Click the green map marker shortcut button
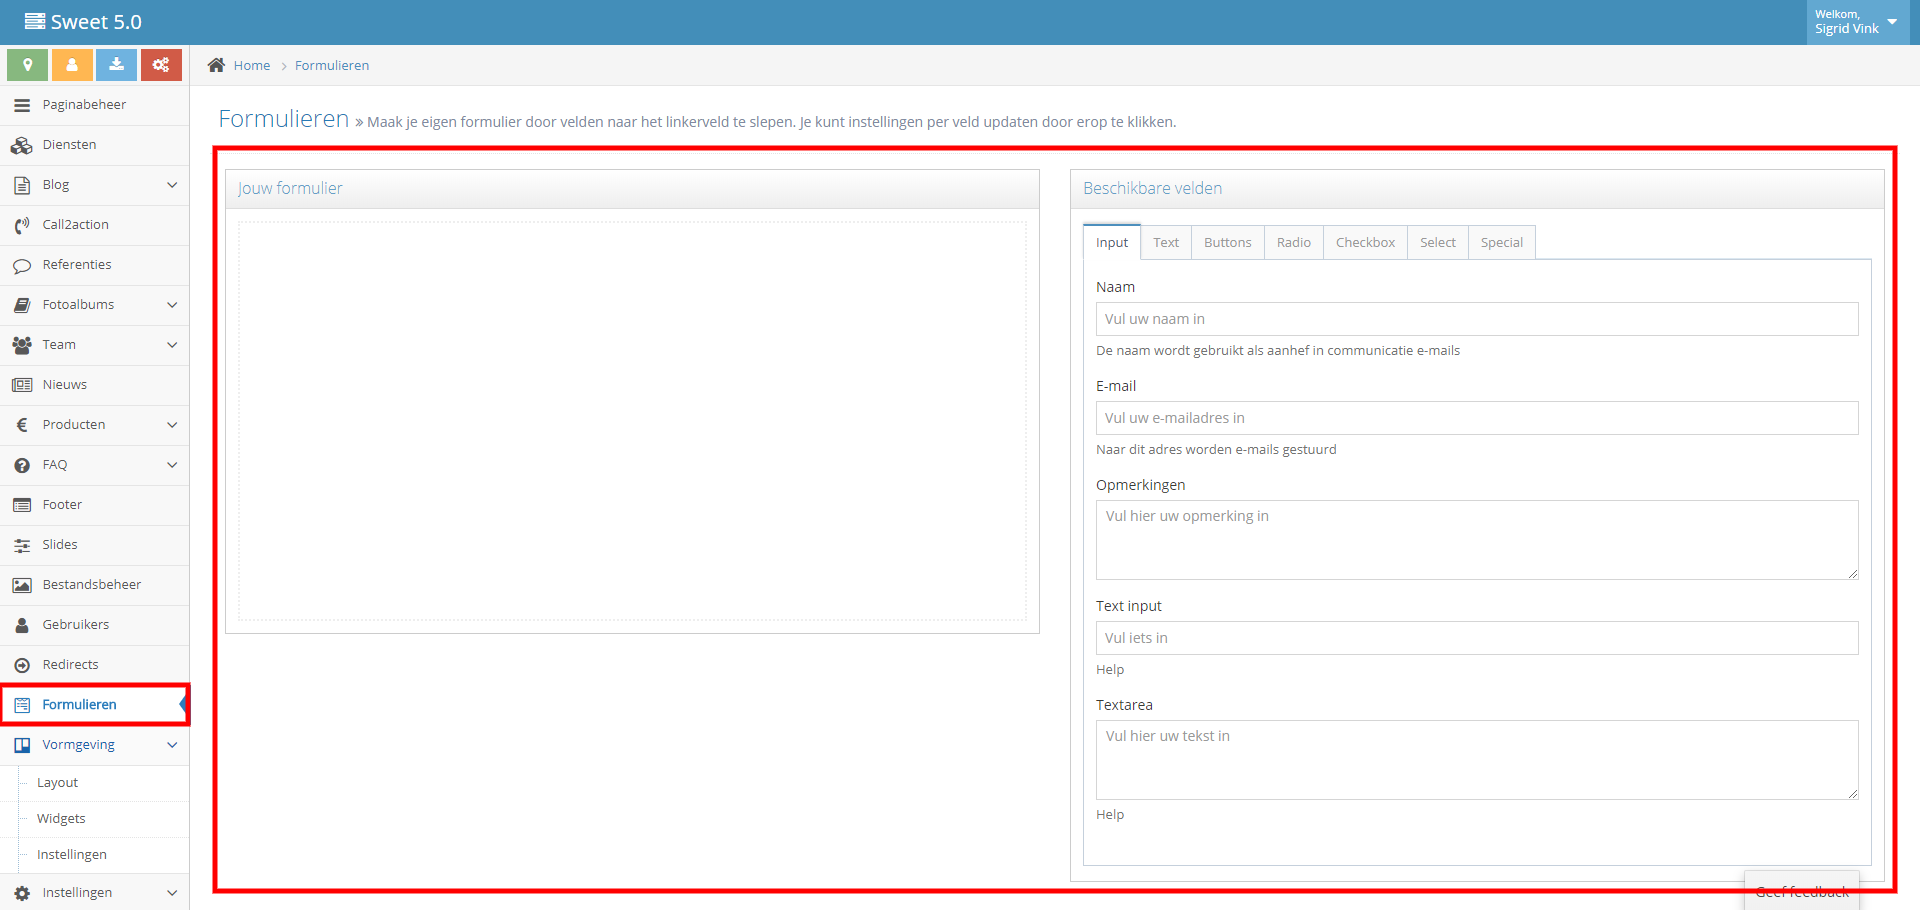1920x910 pixels. [x=28, y=65]
